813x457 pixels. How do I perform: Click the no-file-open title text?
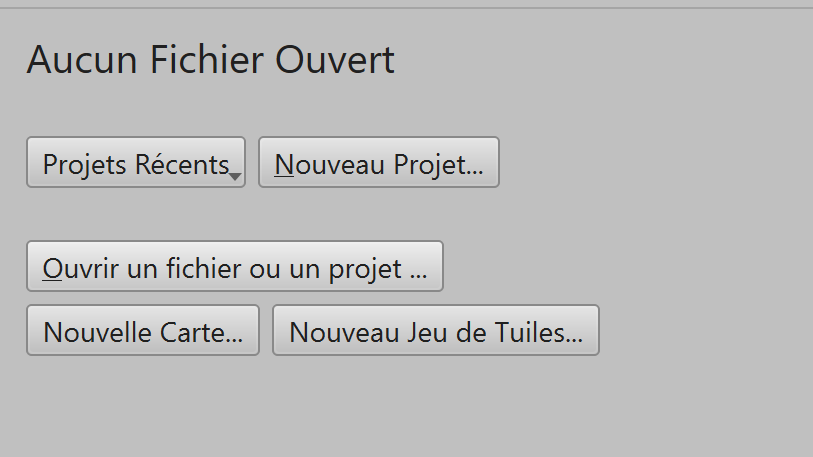(211, 60)
